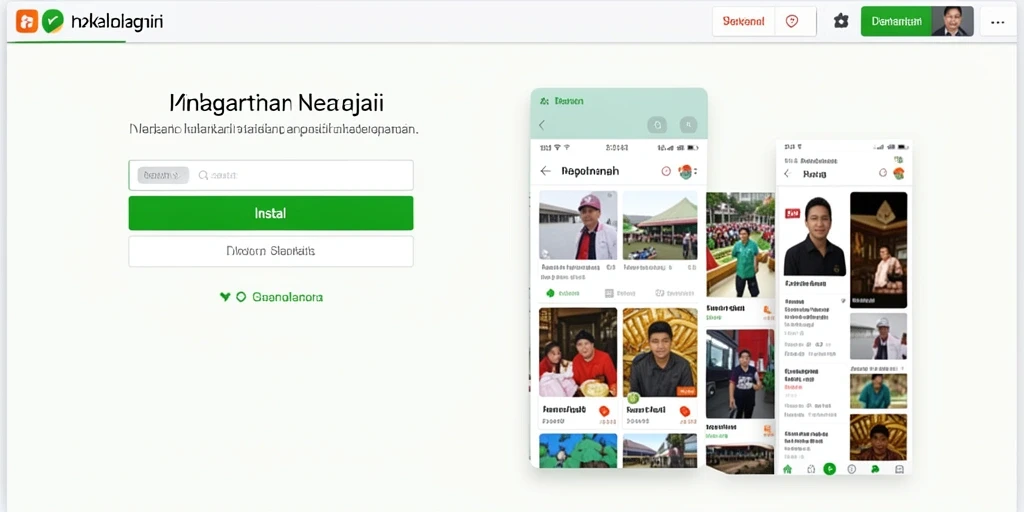The width and height of the screenshot is (1024, 512).
Task: Click green round badge below gold photo
Action: [632, 398]
